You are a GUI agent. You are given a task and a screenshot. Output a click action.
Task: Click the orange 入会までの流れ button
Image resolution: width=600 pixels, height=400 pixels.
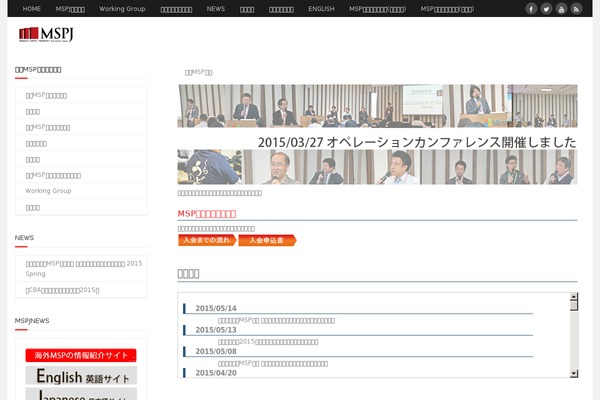coord(207,240)
